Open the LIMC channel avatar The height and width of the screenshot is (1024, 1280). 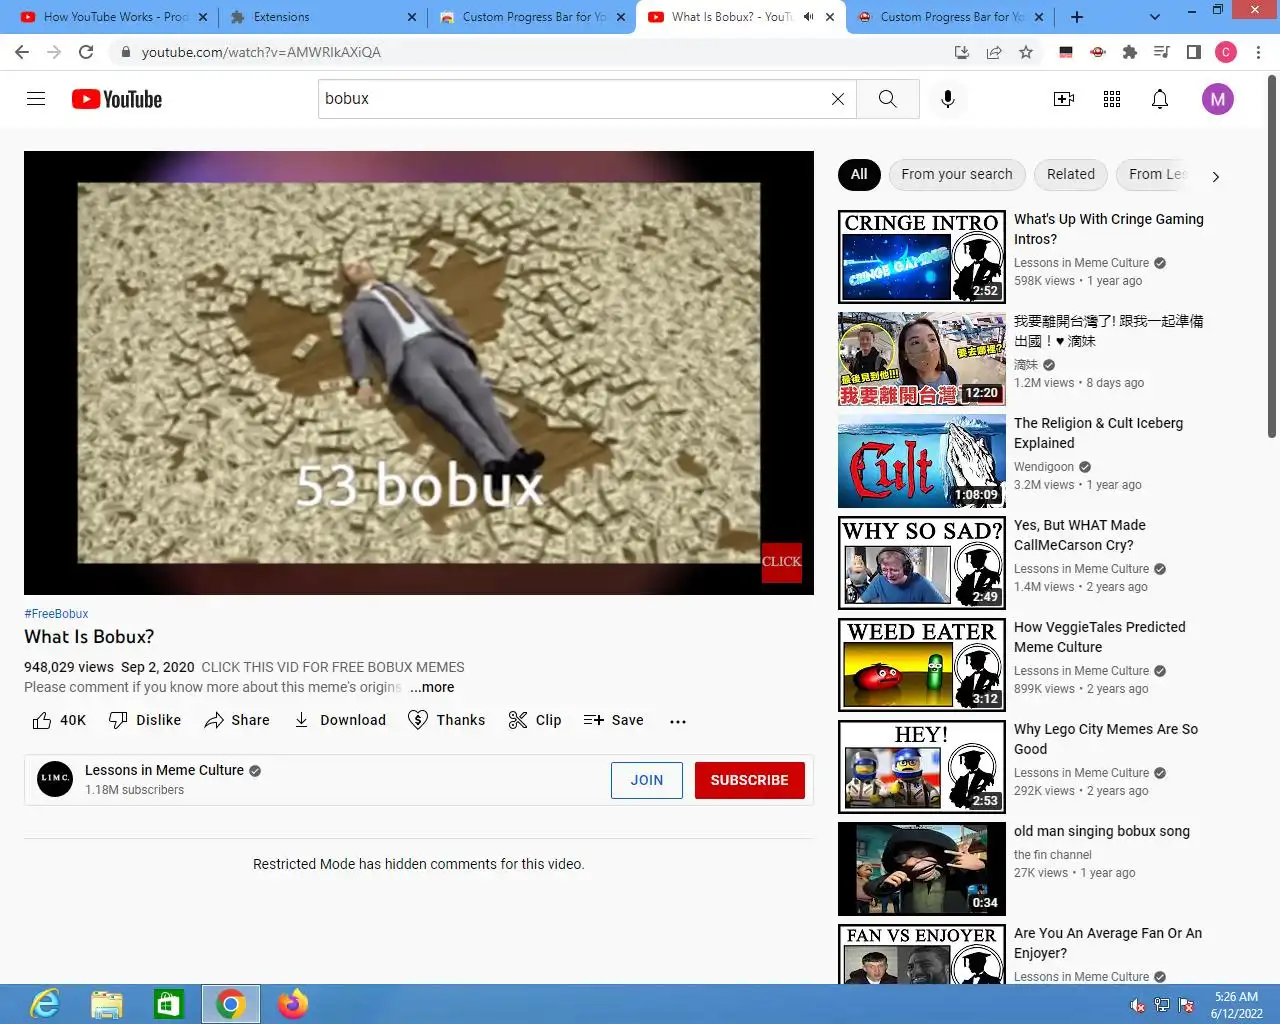coord(55,779)
